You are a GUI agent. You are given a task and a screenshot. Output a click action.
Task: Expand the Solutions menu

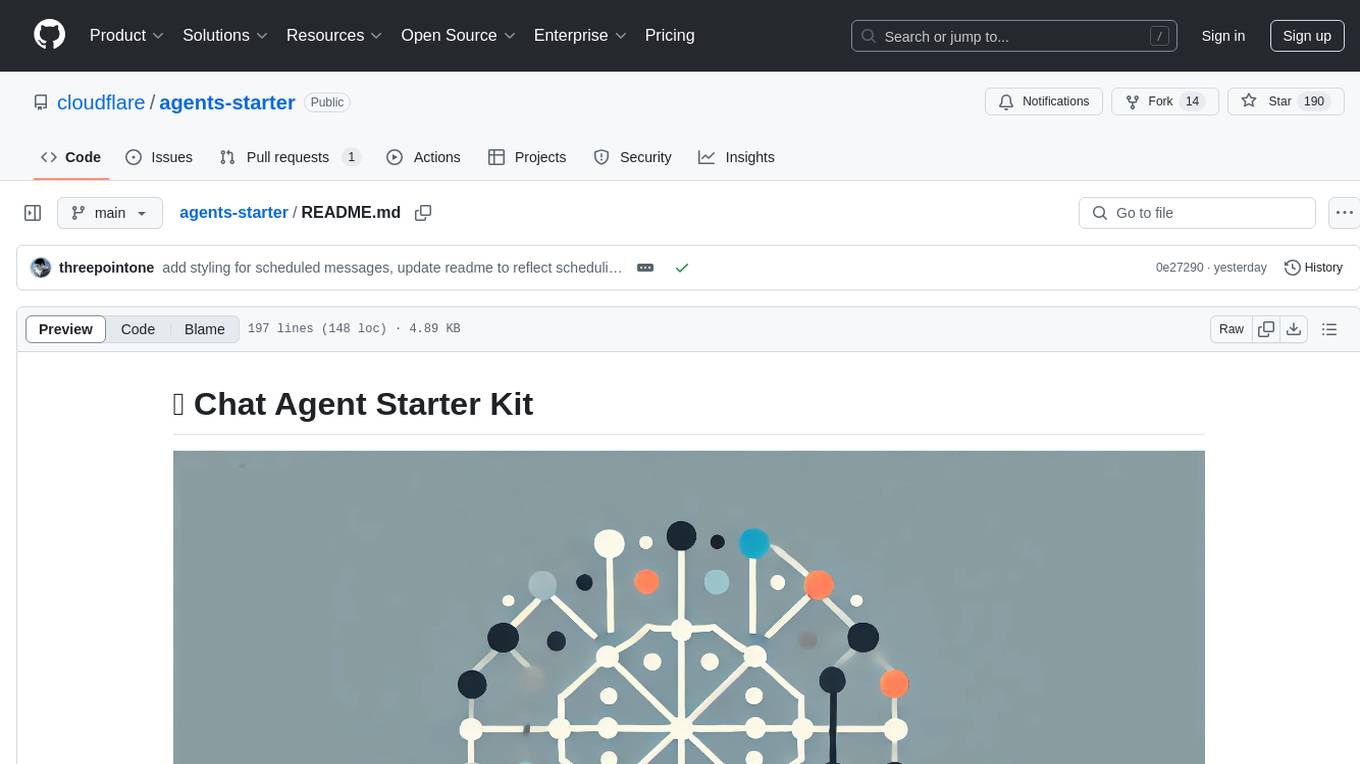(x=225, y=35)
